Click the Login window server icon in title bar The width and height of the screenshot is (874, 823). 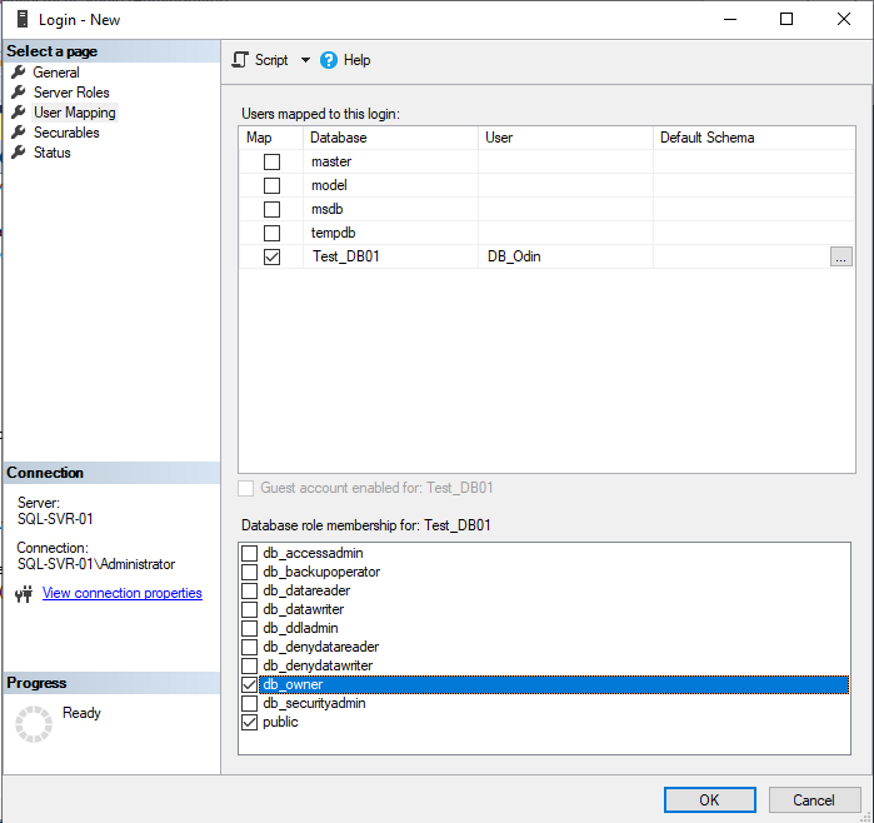22,19
